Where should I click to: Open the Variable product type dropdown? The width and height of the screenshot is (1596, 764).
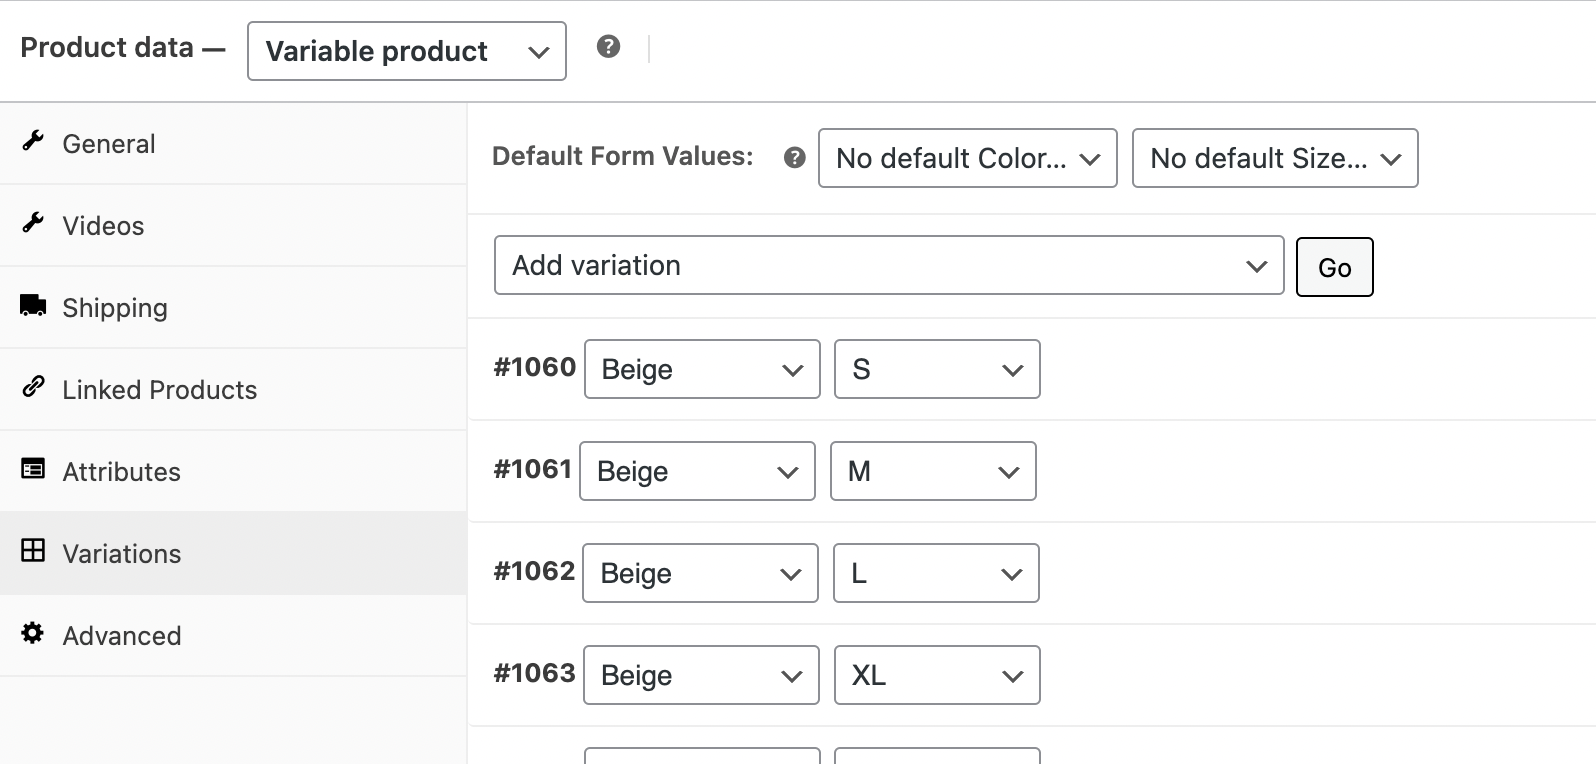[407, 51]
